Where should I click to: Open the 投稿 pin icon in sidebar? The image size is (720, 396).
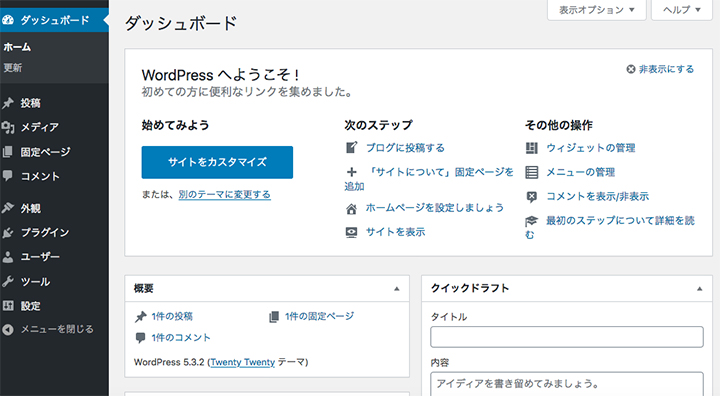(x=8, y=103)
